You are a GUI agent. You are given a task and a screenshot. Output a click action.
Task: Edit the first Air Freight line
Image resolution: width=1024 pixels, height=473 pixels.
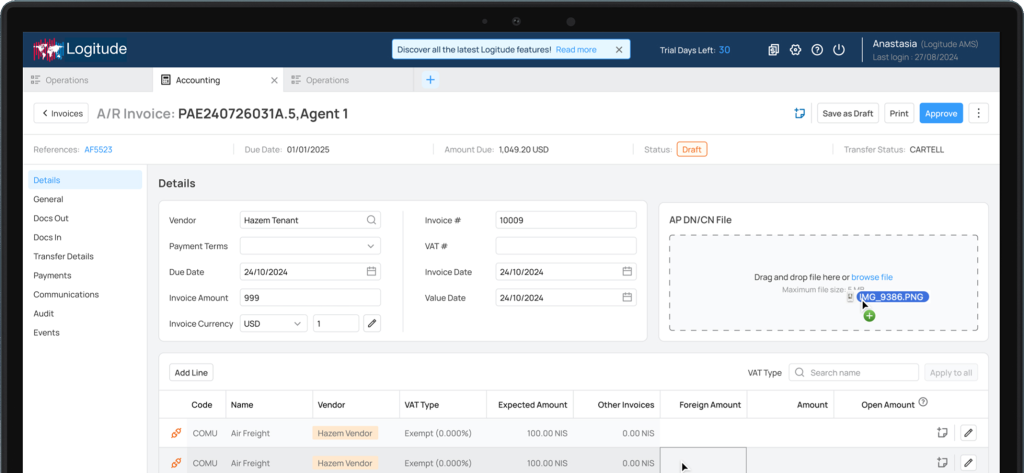pos(967,433)
